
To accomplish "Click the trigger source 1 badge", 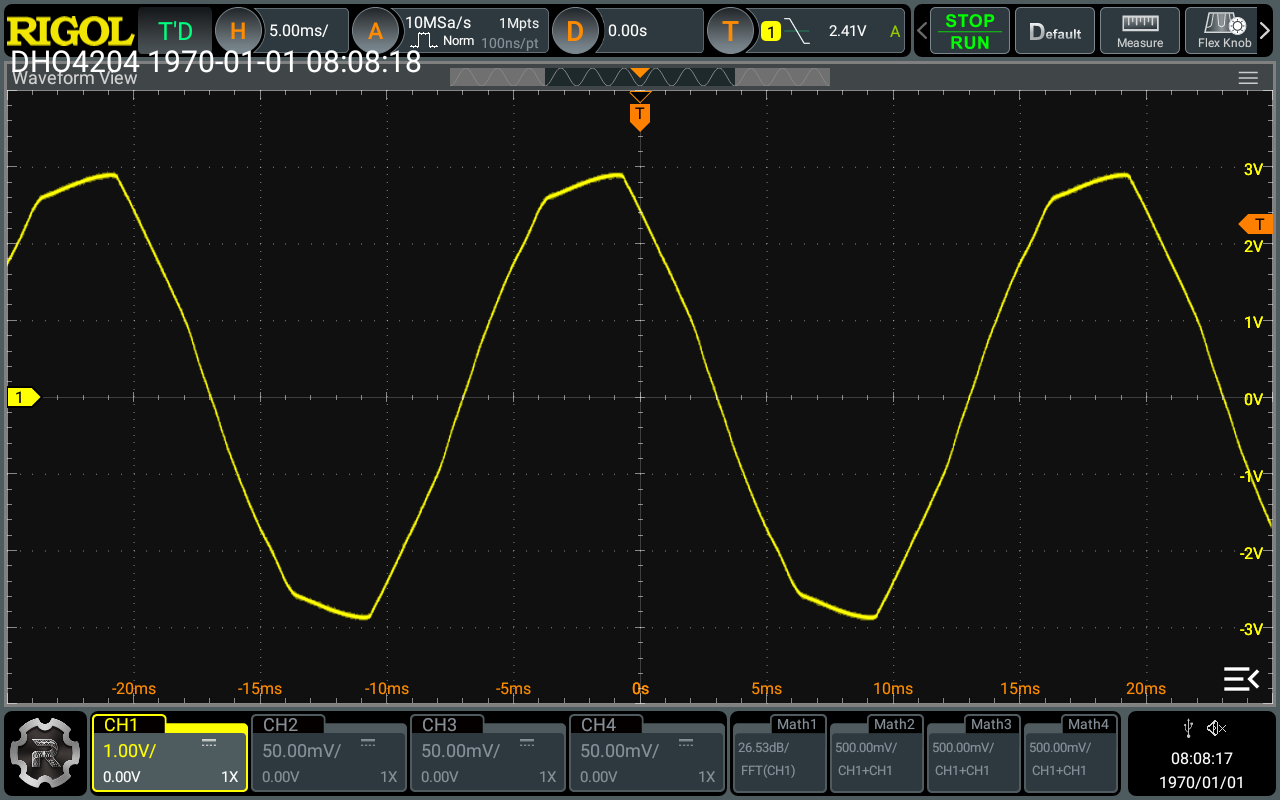I will [770, 31].
